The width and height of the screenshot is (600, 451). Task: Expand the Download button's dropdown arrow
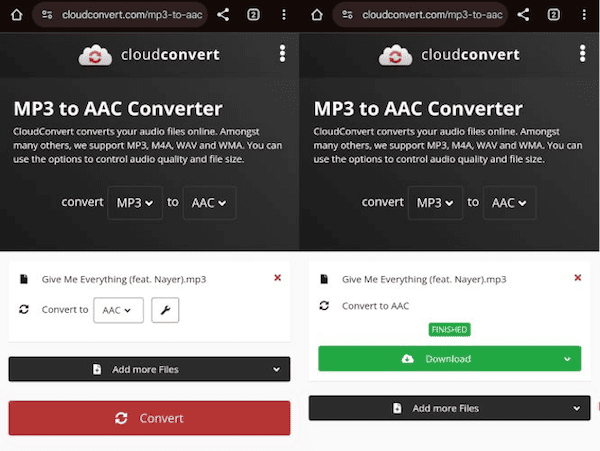coord(567,359)
